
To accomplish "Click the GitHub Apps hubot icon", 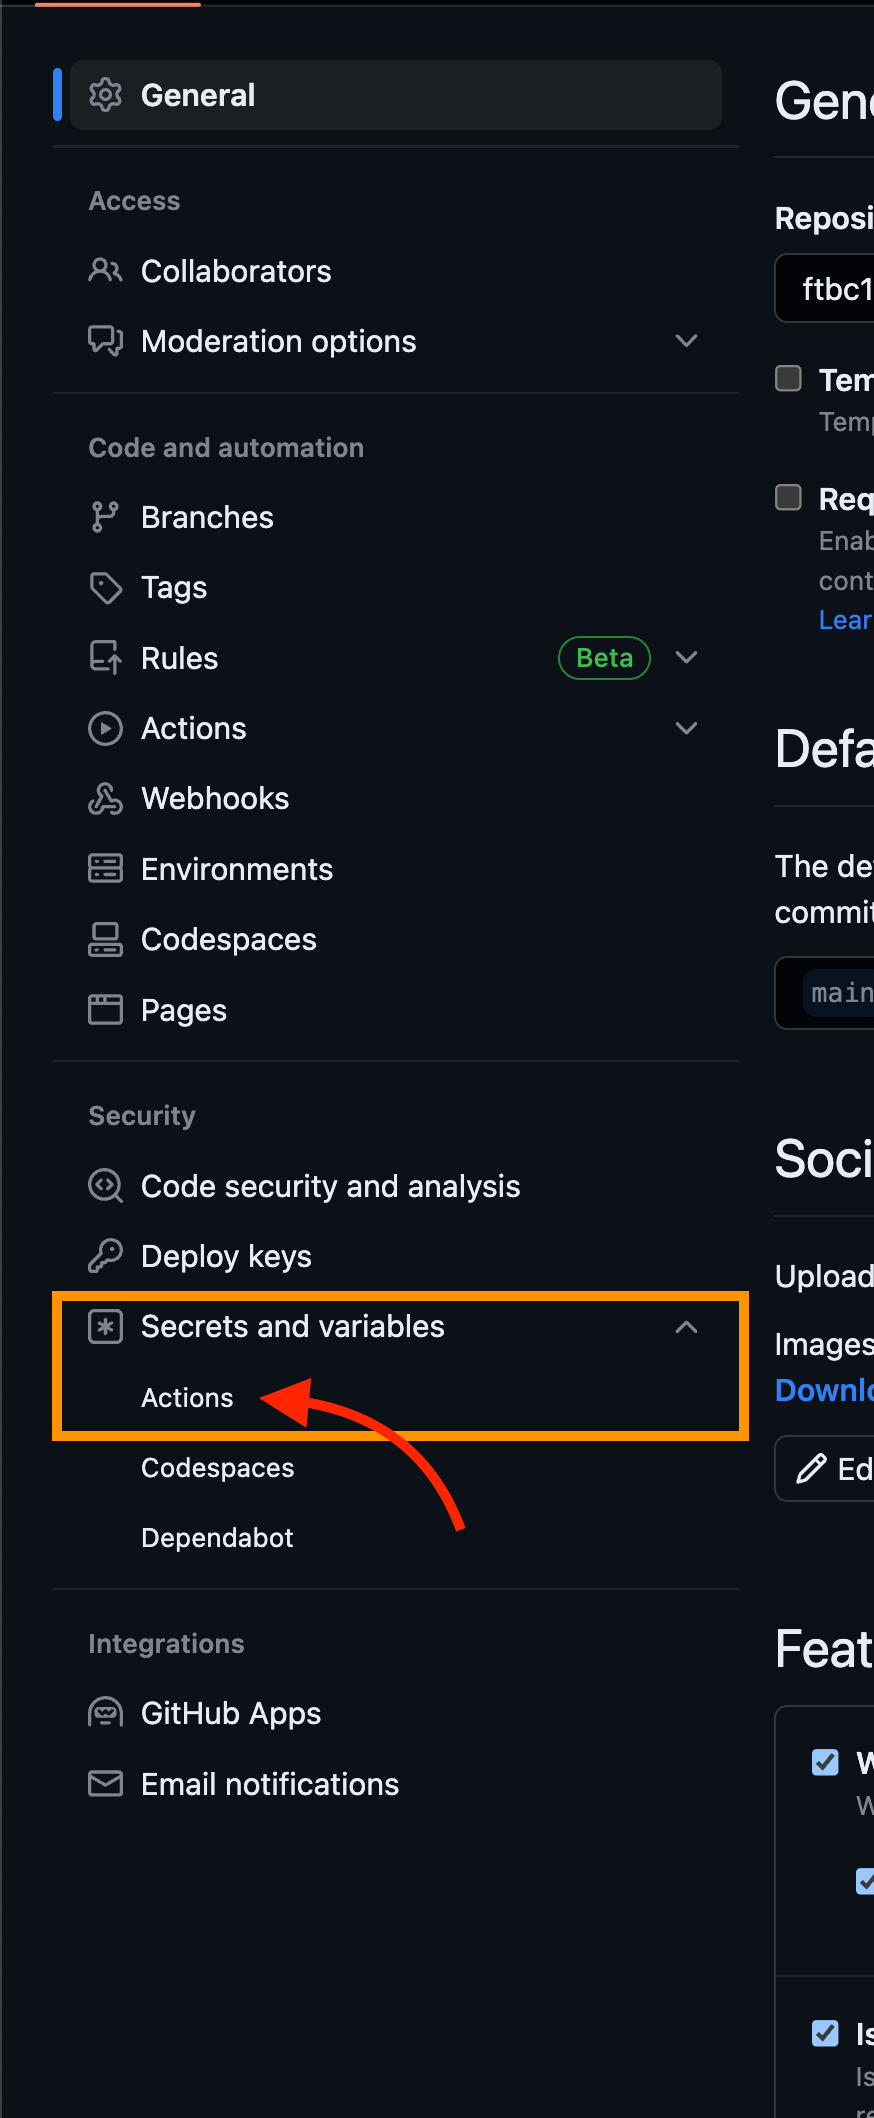I will point(105,1713).
